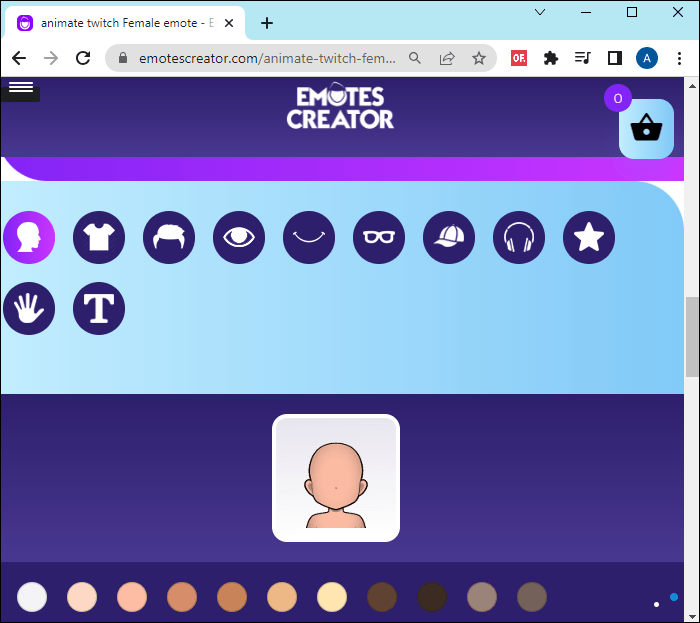Select the golden tan skin swatch
This screenshot has width=700, height=623.
282,597
